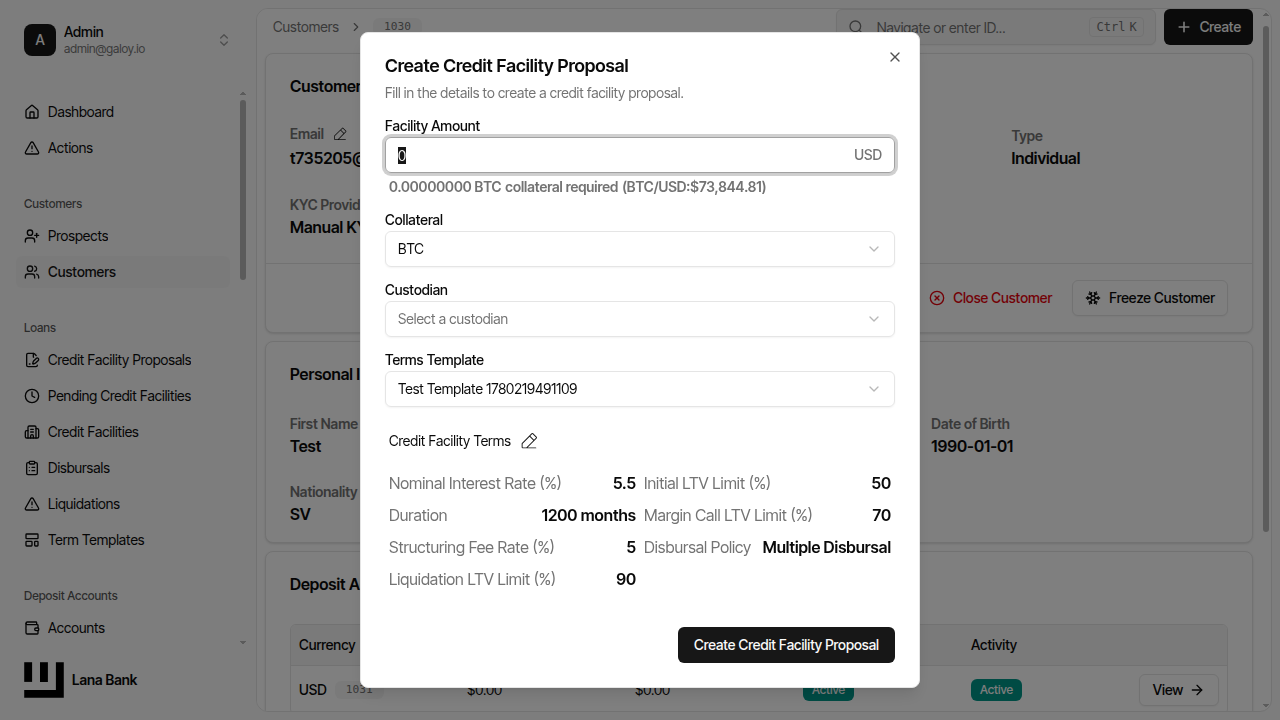The width and height of the screenshot is (1280, 720).
Task: Click the Admin avatar letter A
Action: pos(40,40)
